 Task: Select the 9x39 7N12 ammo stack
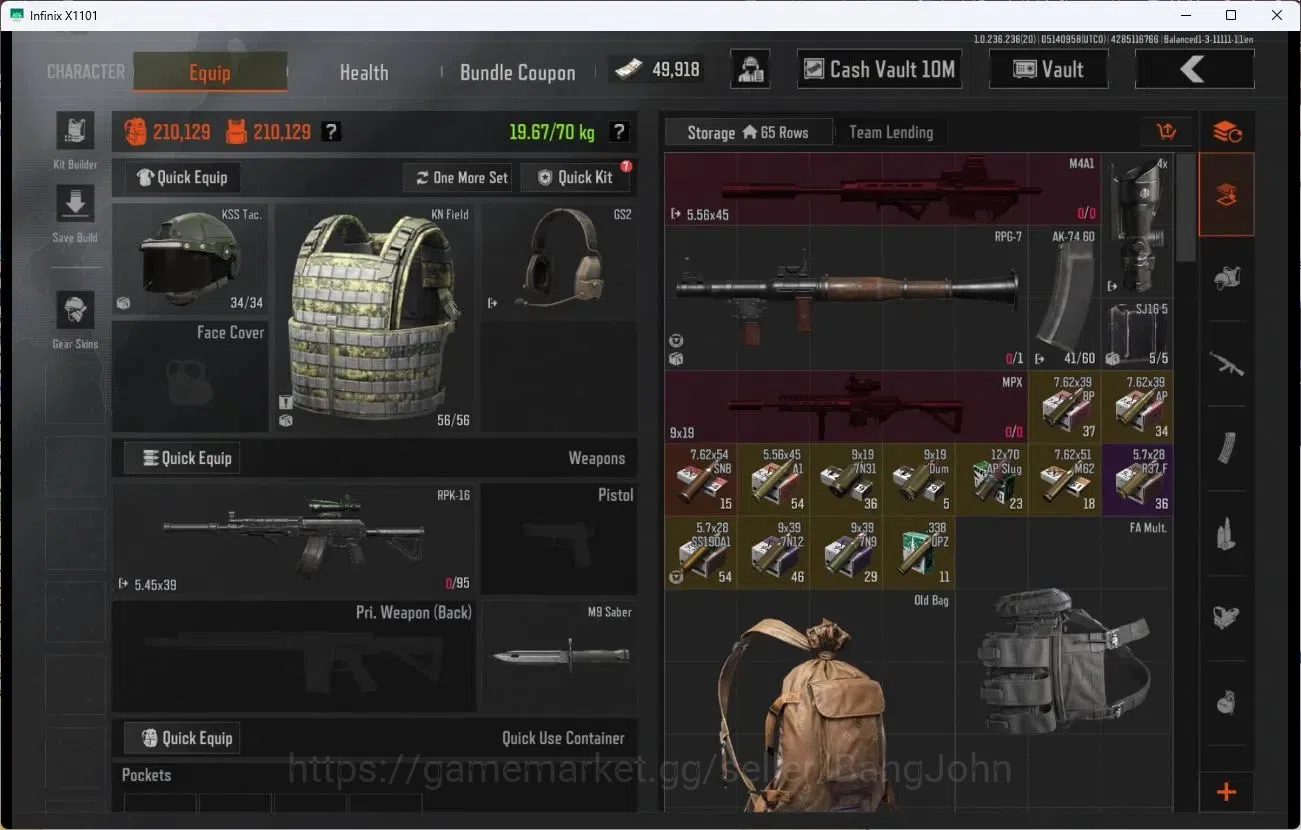pyautogui.click(x=774, y=552)
